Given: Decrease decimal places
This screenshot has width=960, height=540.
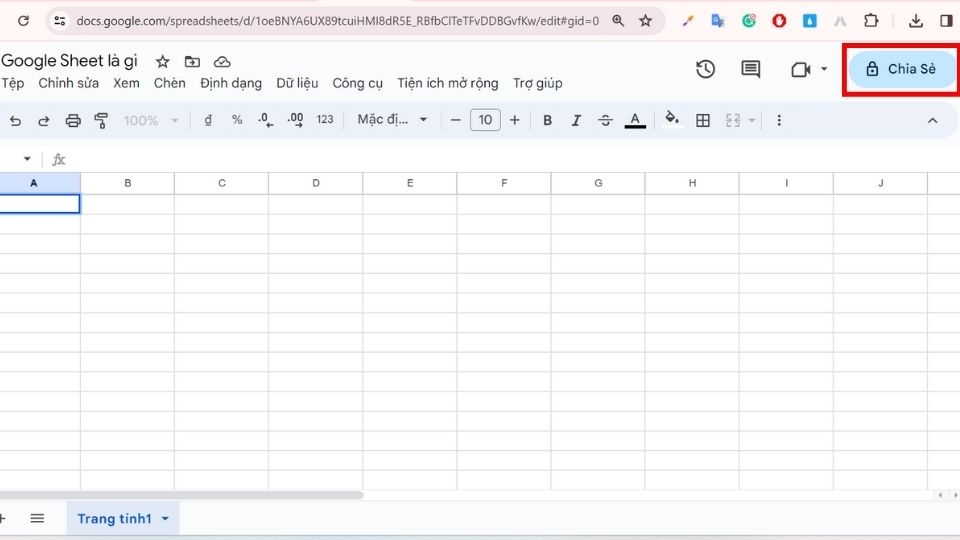Looking at the screenshot, I should [266, 120].
